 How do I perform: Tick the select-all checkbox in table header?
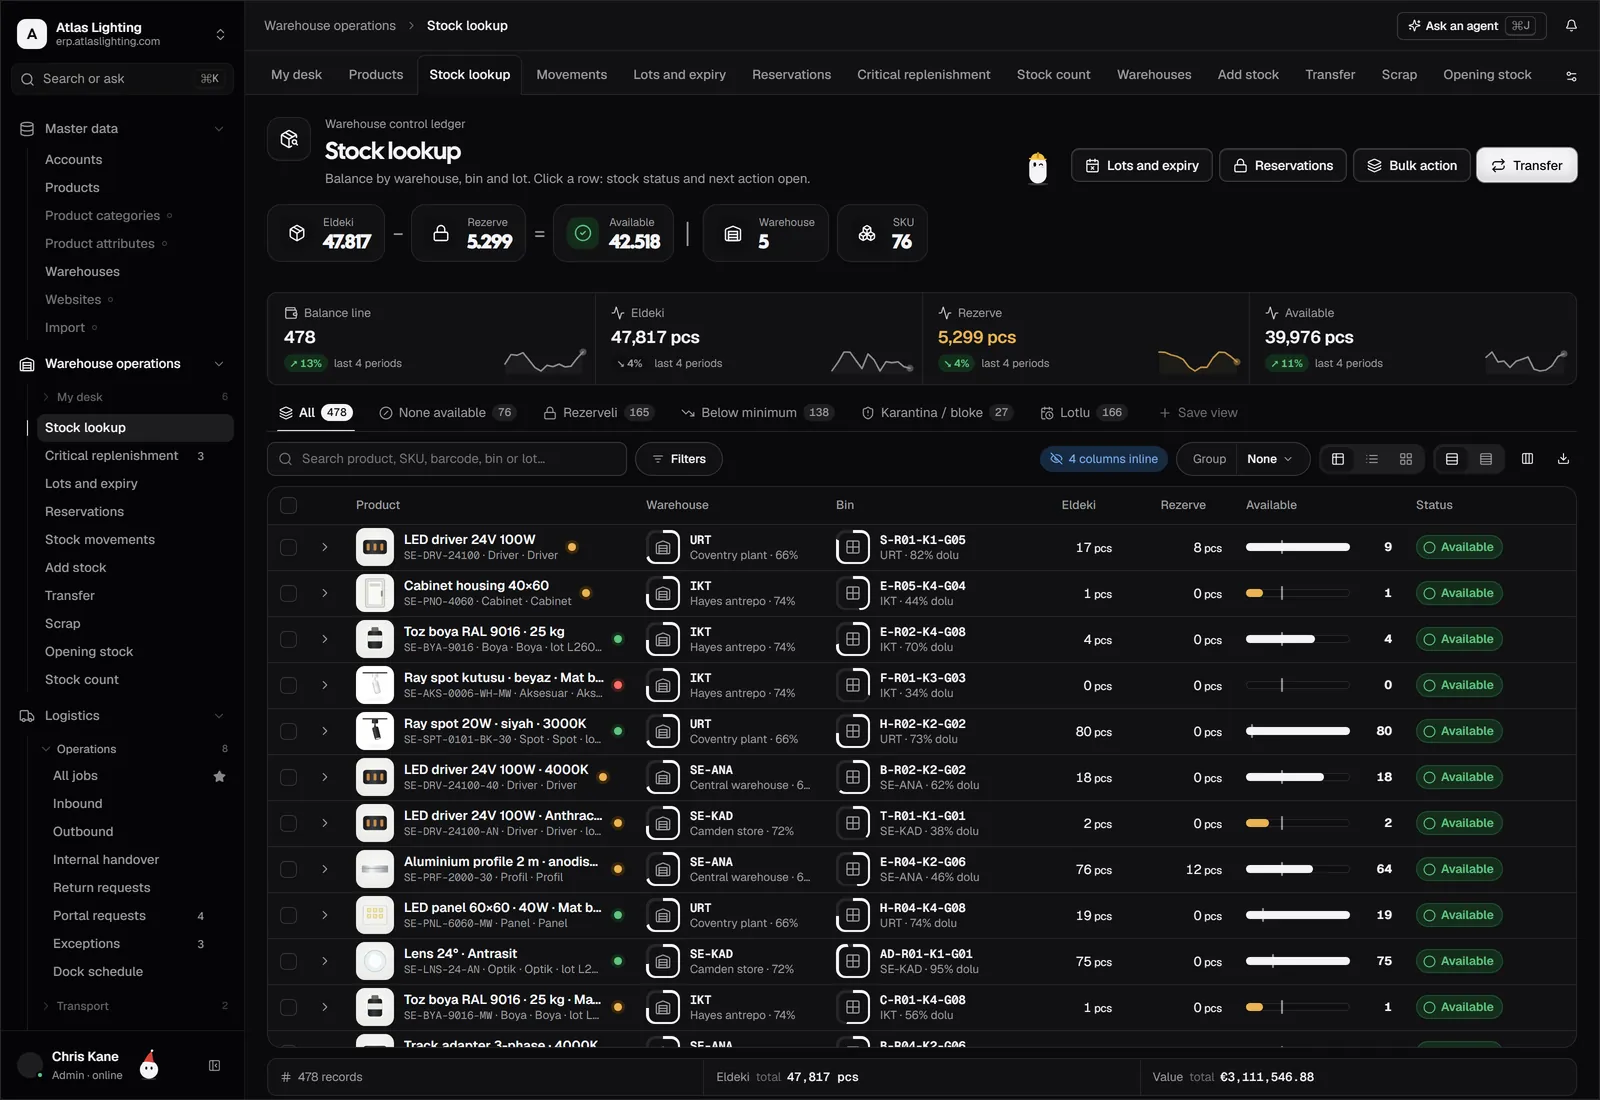[x=288, y=505]
